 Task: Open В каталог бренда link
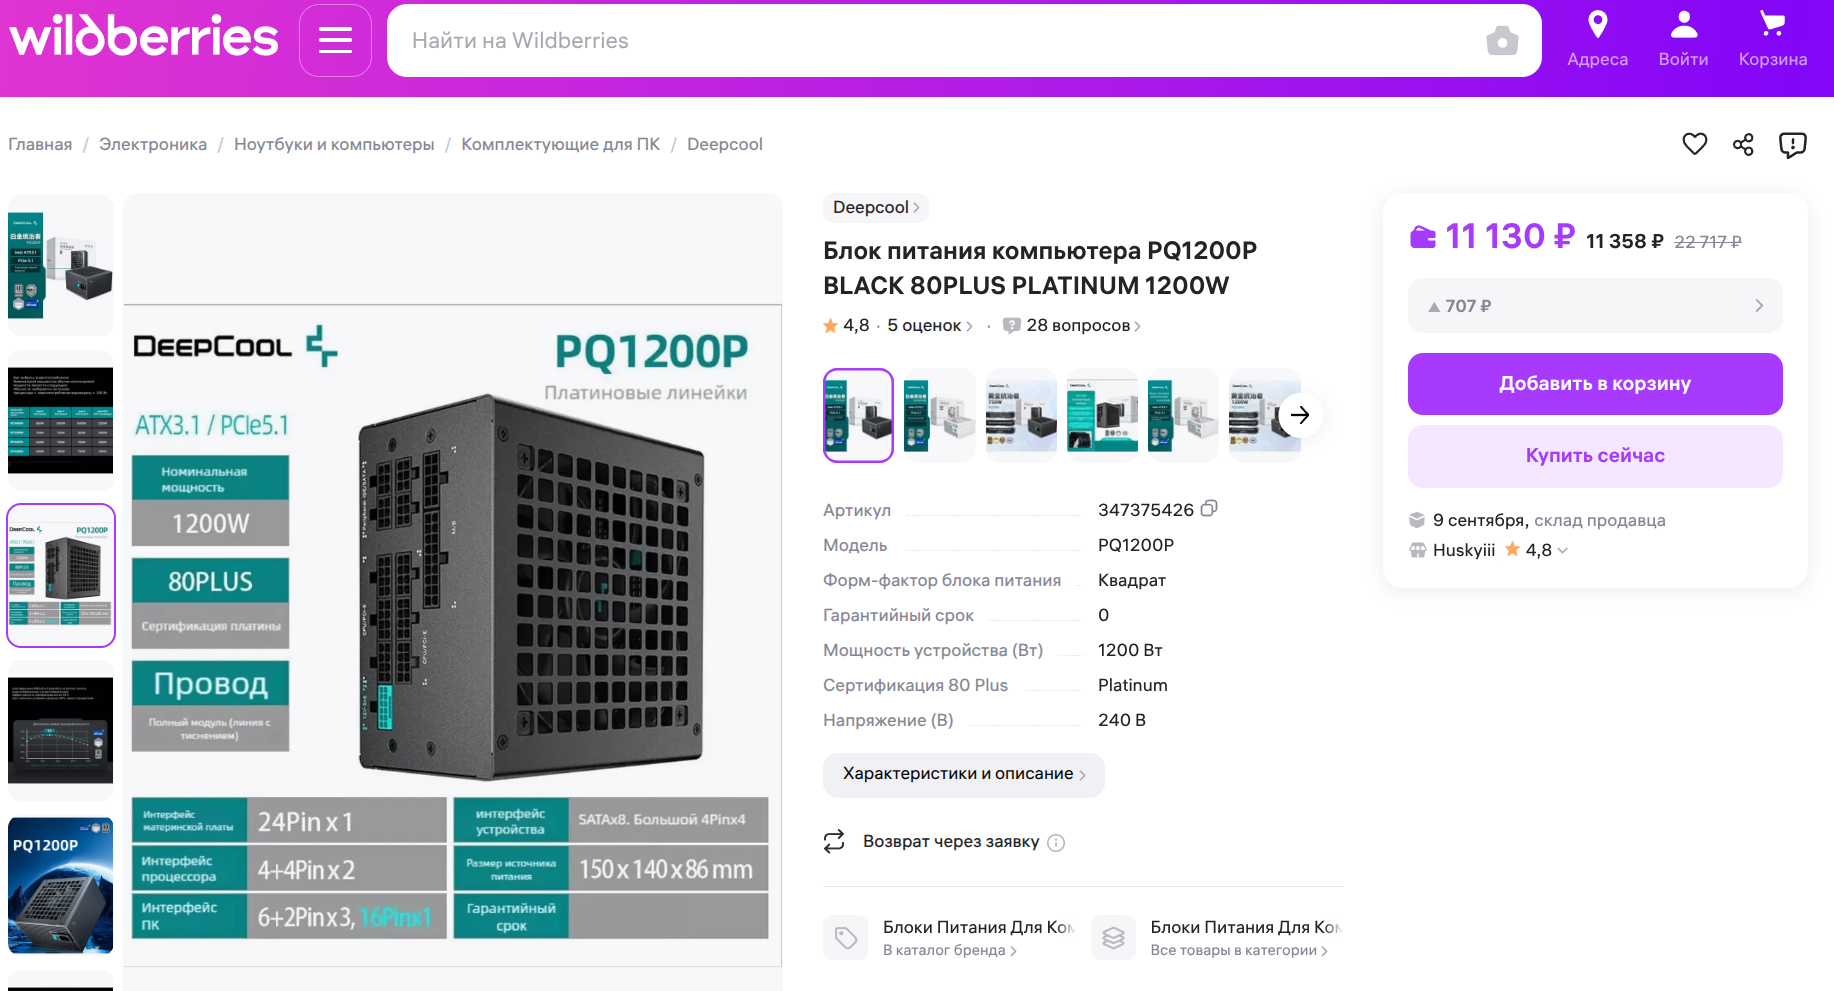pos(950,950)
